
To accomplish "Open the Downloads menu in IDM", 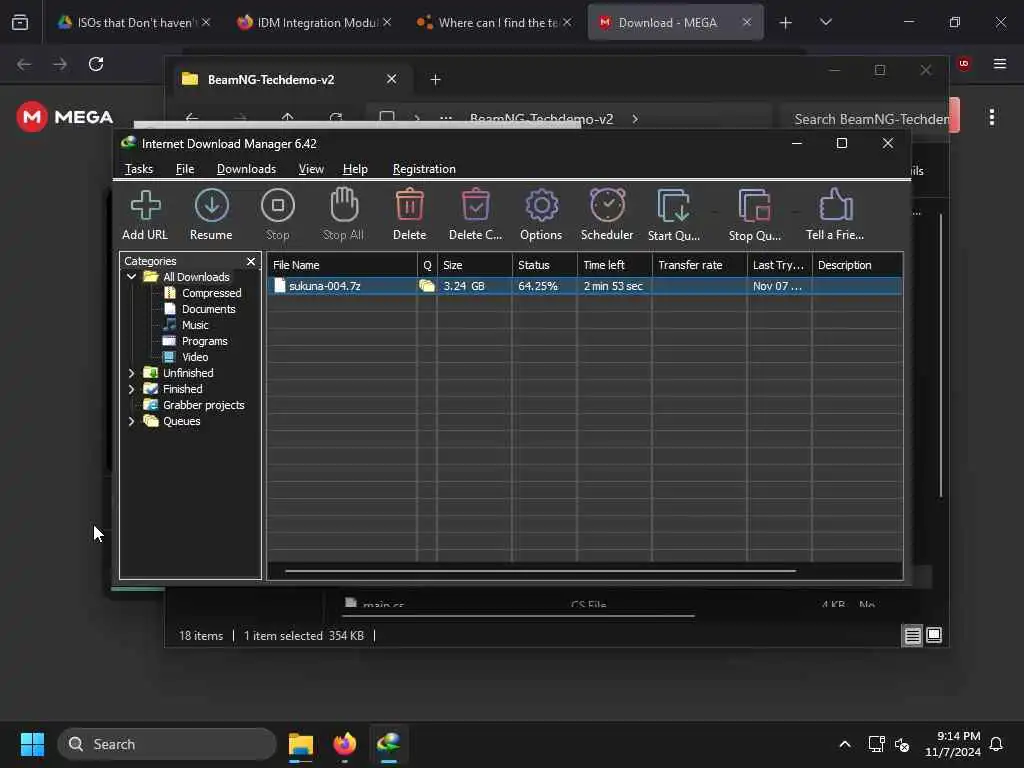I will tap(246, 169).
